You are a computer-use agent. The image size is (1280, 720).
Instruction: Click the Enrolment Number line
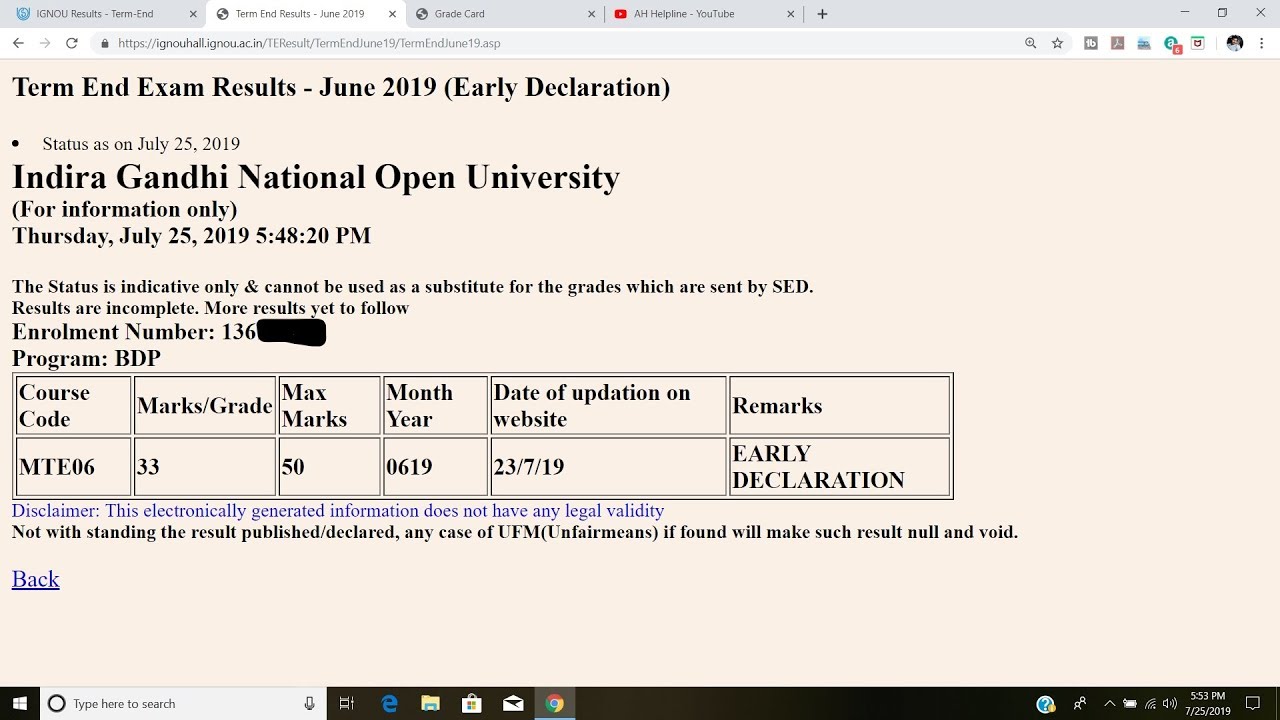pos(169,332)
